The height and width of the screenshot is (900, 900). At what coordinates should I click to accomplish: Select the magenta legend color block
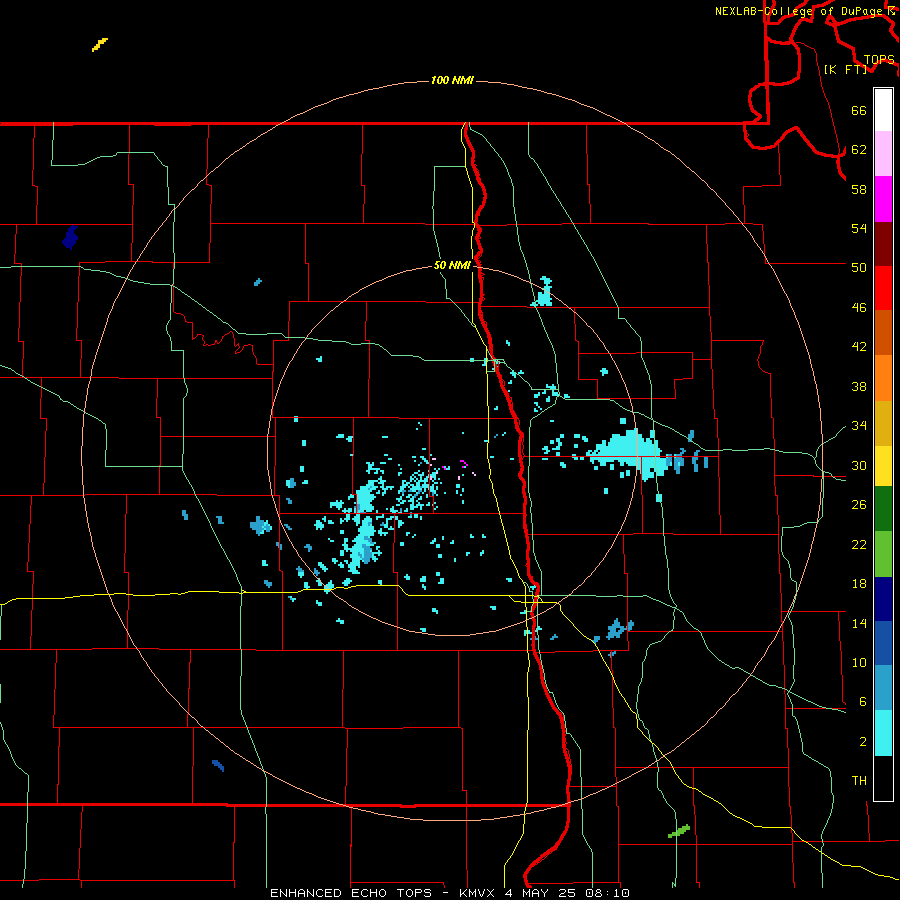tap(883, 199)
